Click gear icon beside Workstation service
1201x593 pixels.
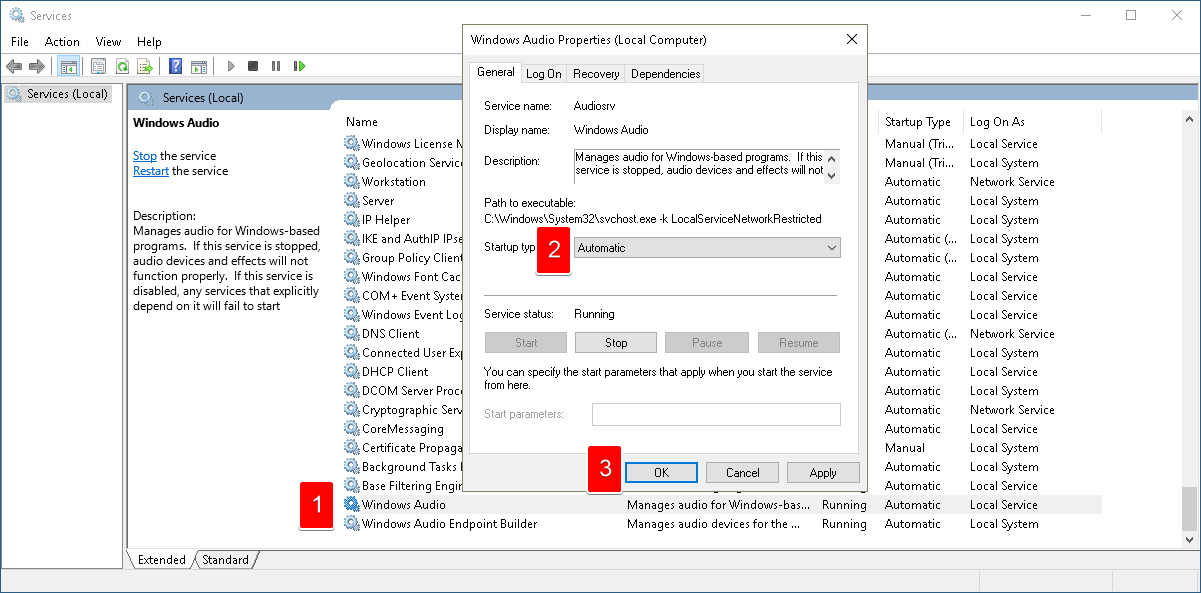[351, 182]
